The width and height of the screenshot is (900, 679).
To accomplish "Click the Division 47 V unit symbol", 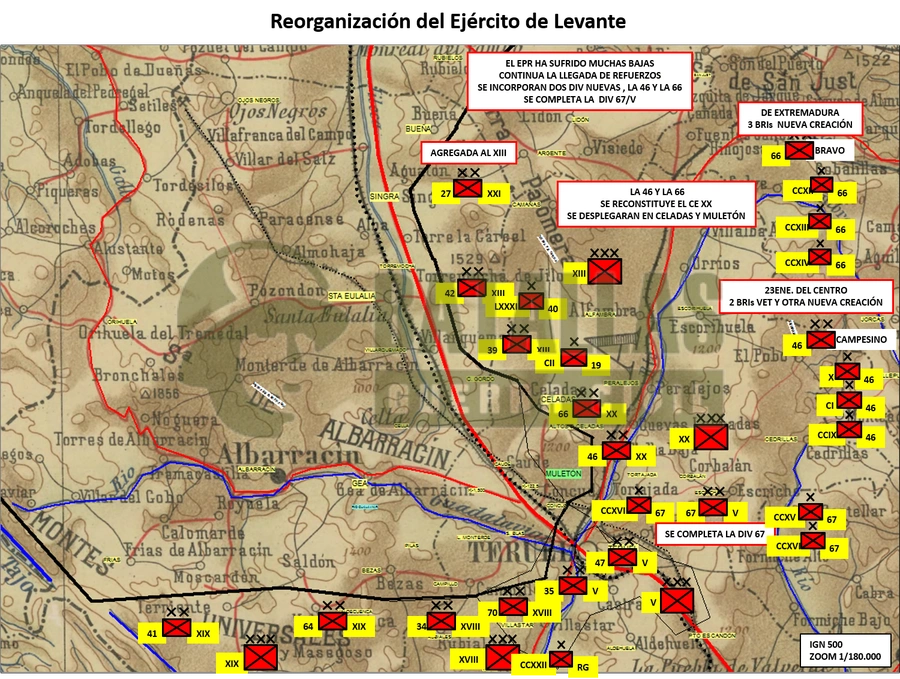I will click(622, 557).
